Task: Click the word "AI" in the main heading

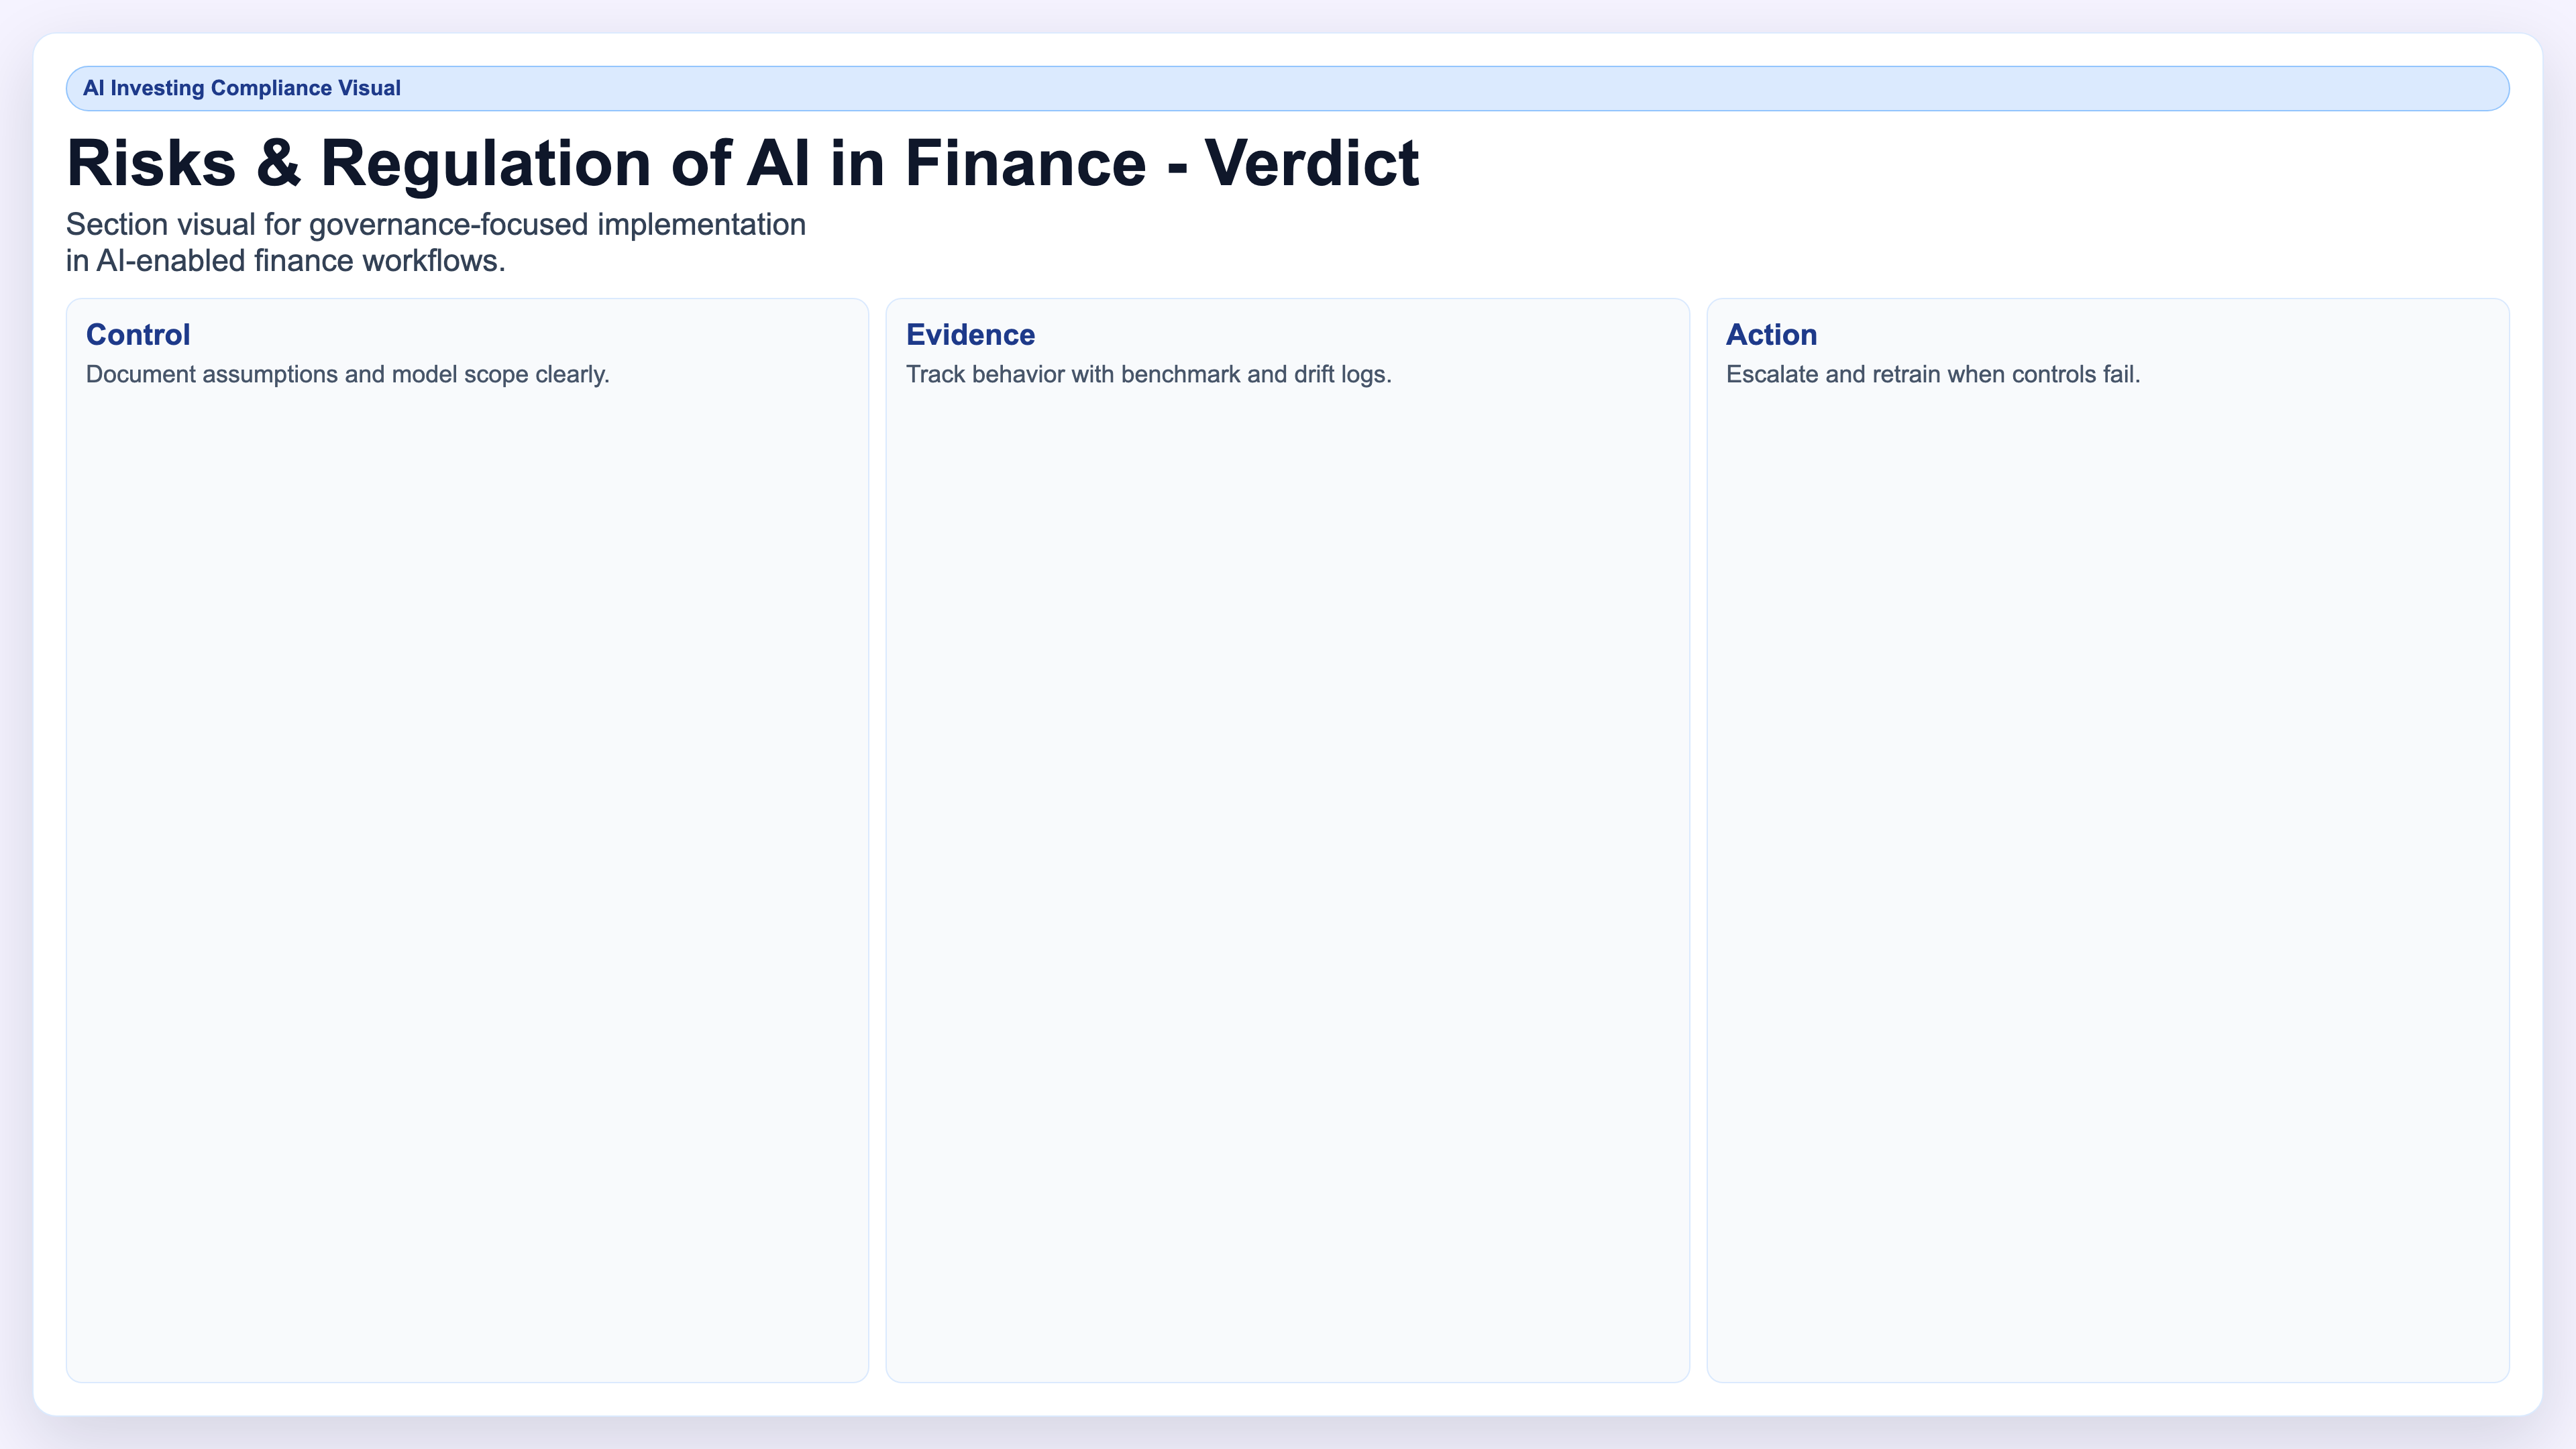Action: 778,163
